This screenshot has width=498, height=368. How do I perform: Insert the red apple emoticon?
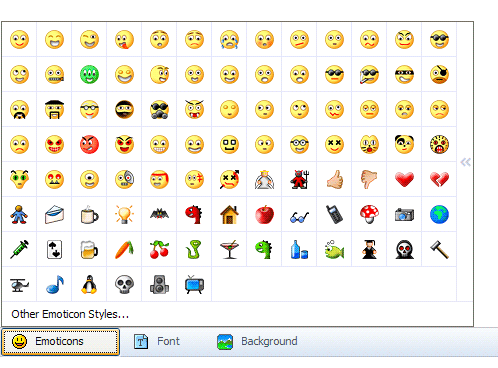[264, 214]
